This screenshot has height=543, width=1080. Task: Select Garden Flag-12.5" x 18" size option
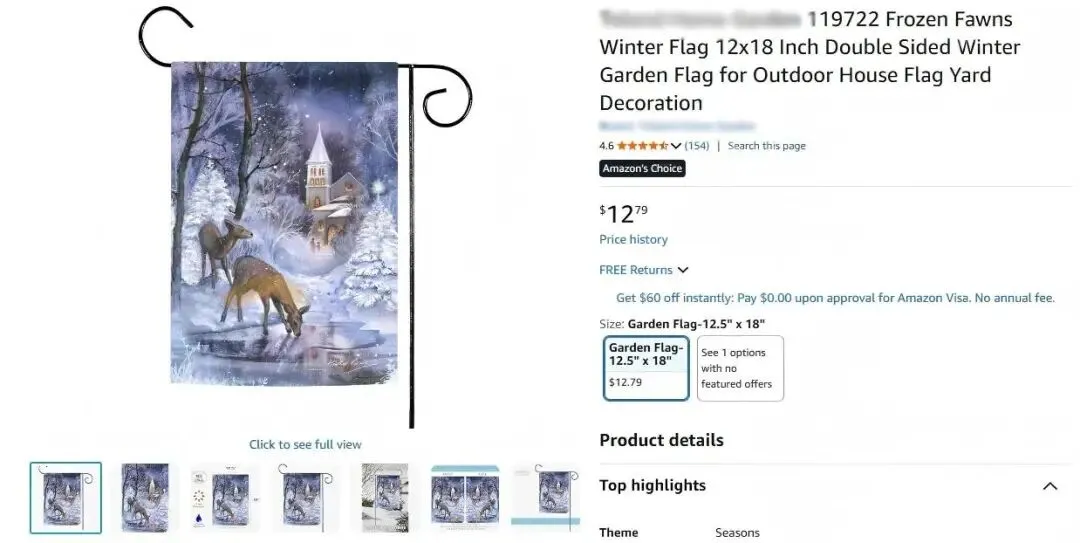(646, 368)
